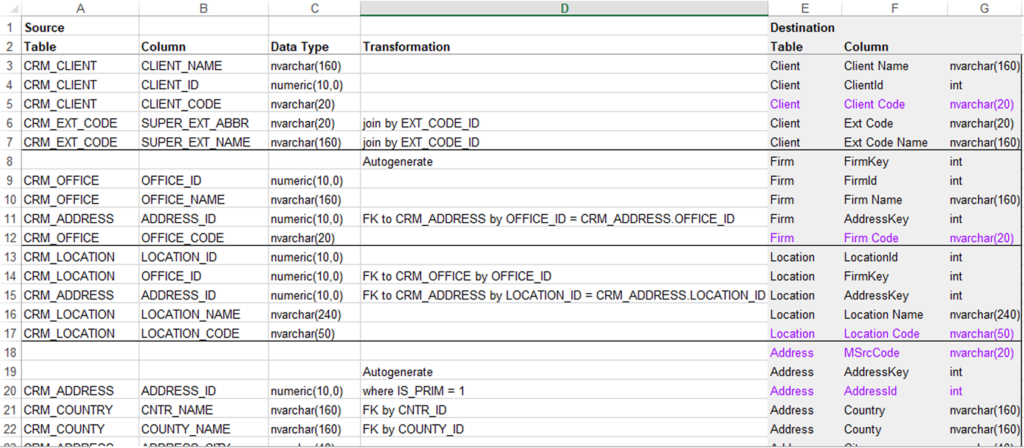Select the COUNTY_NAME cell
Image resolution: width=1024 pixels, height=448 pixels.
(x=203, y=429)
